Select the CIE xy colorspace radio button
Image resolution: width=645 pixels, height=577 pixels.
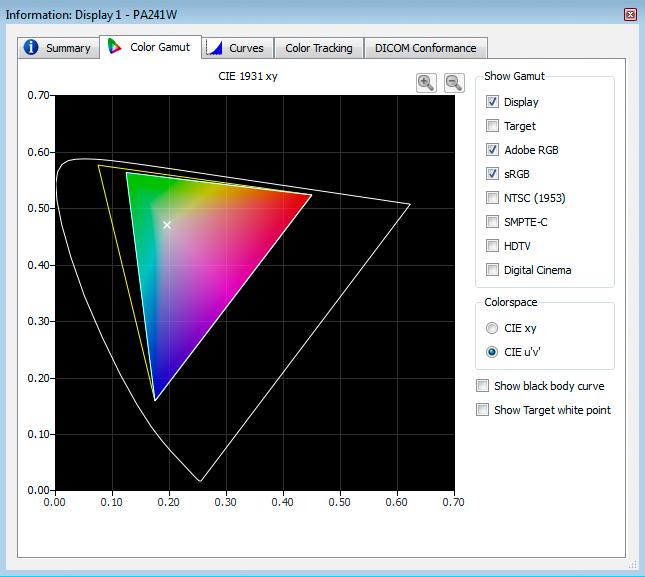pyautogui.click(x=492, y=328)
